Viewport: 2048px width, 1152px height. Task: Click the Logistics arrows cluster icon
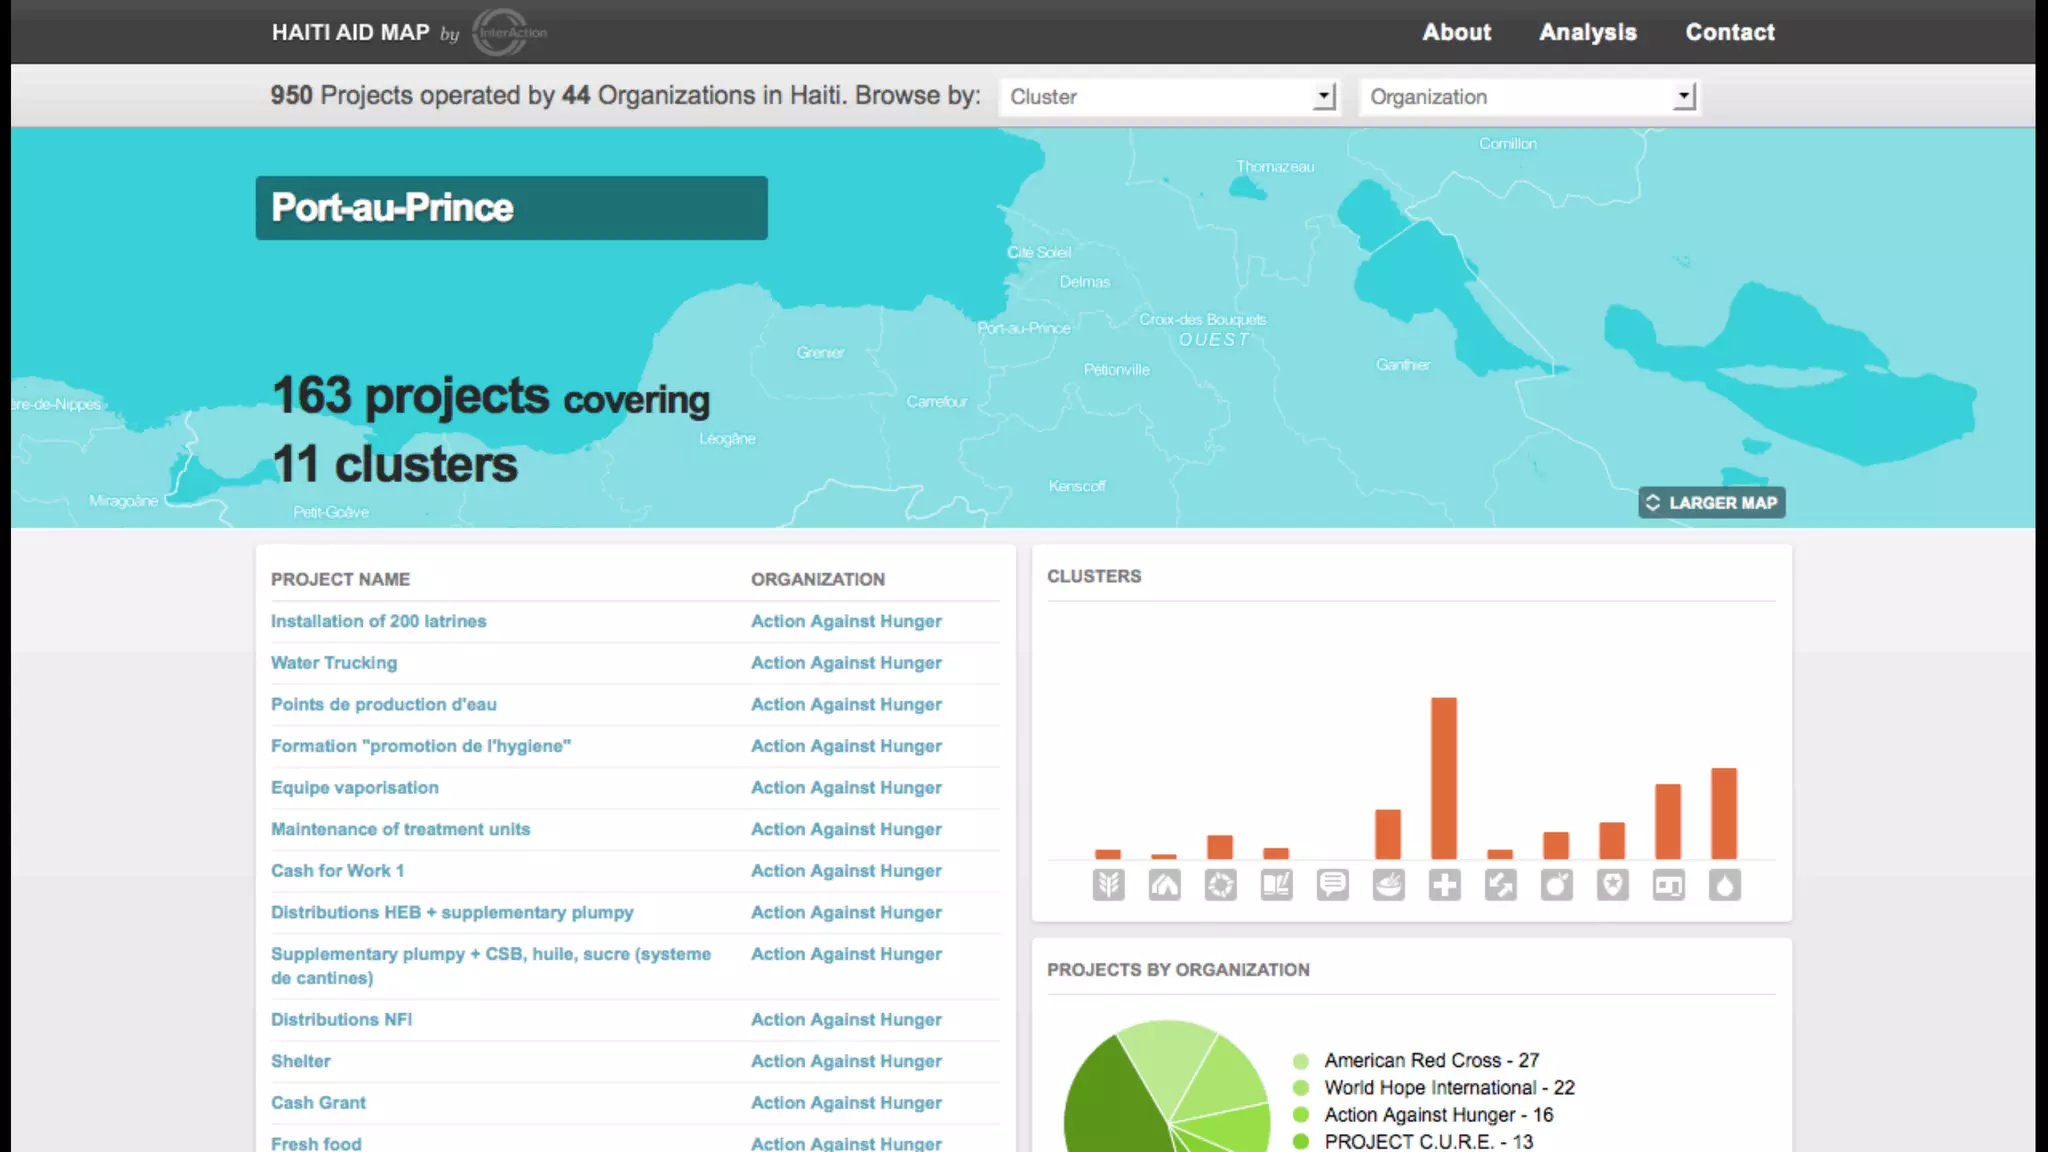[x=1500, y=885]
